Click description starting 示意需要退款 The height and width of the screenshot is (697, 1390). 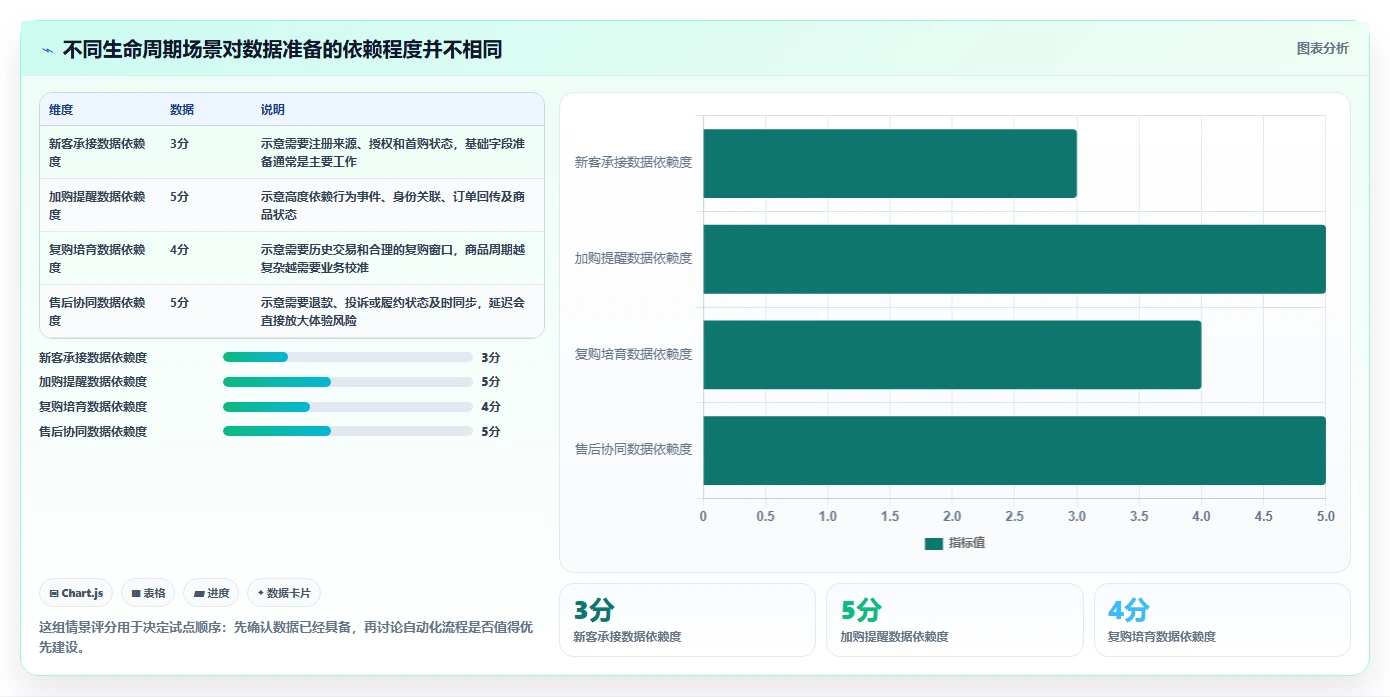click(393, 311)
